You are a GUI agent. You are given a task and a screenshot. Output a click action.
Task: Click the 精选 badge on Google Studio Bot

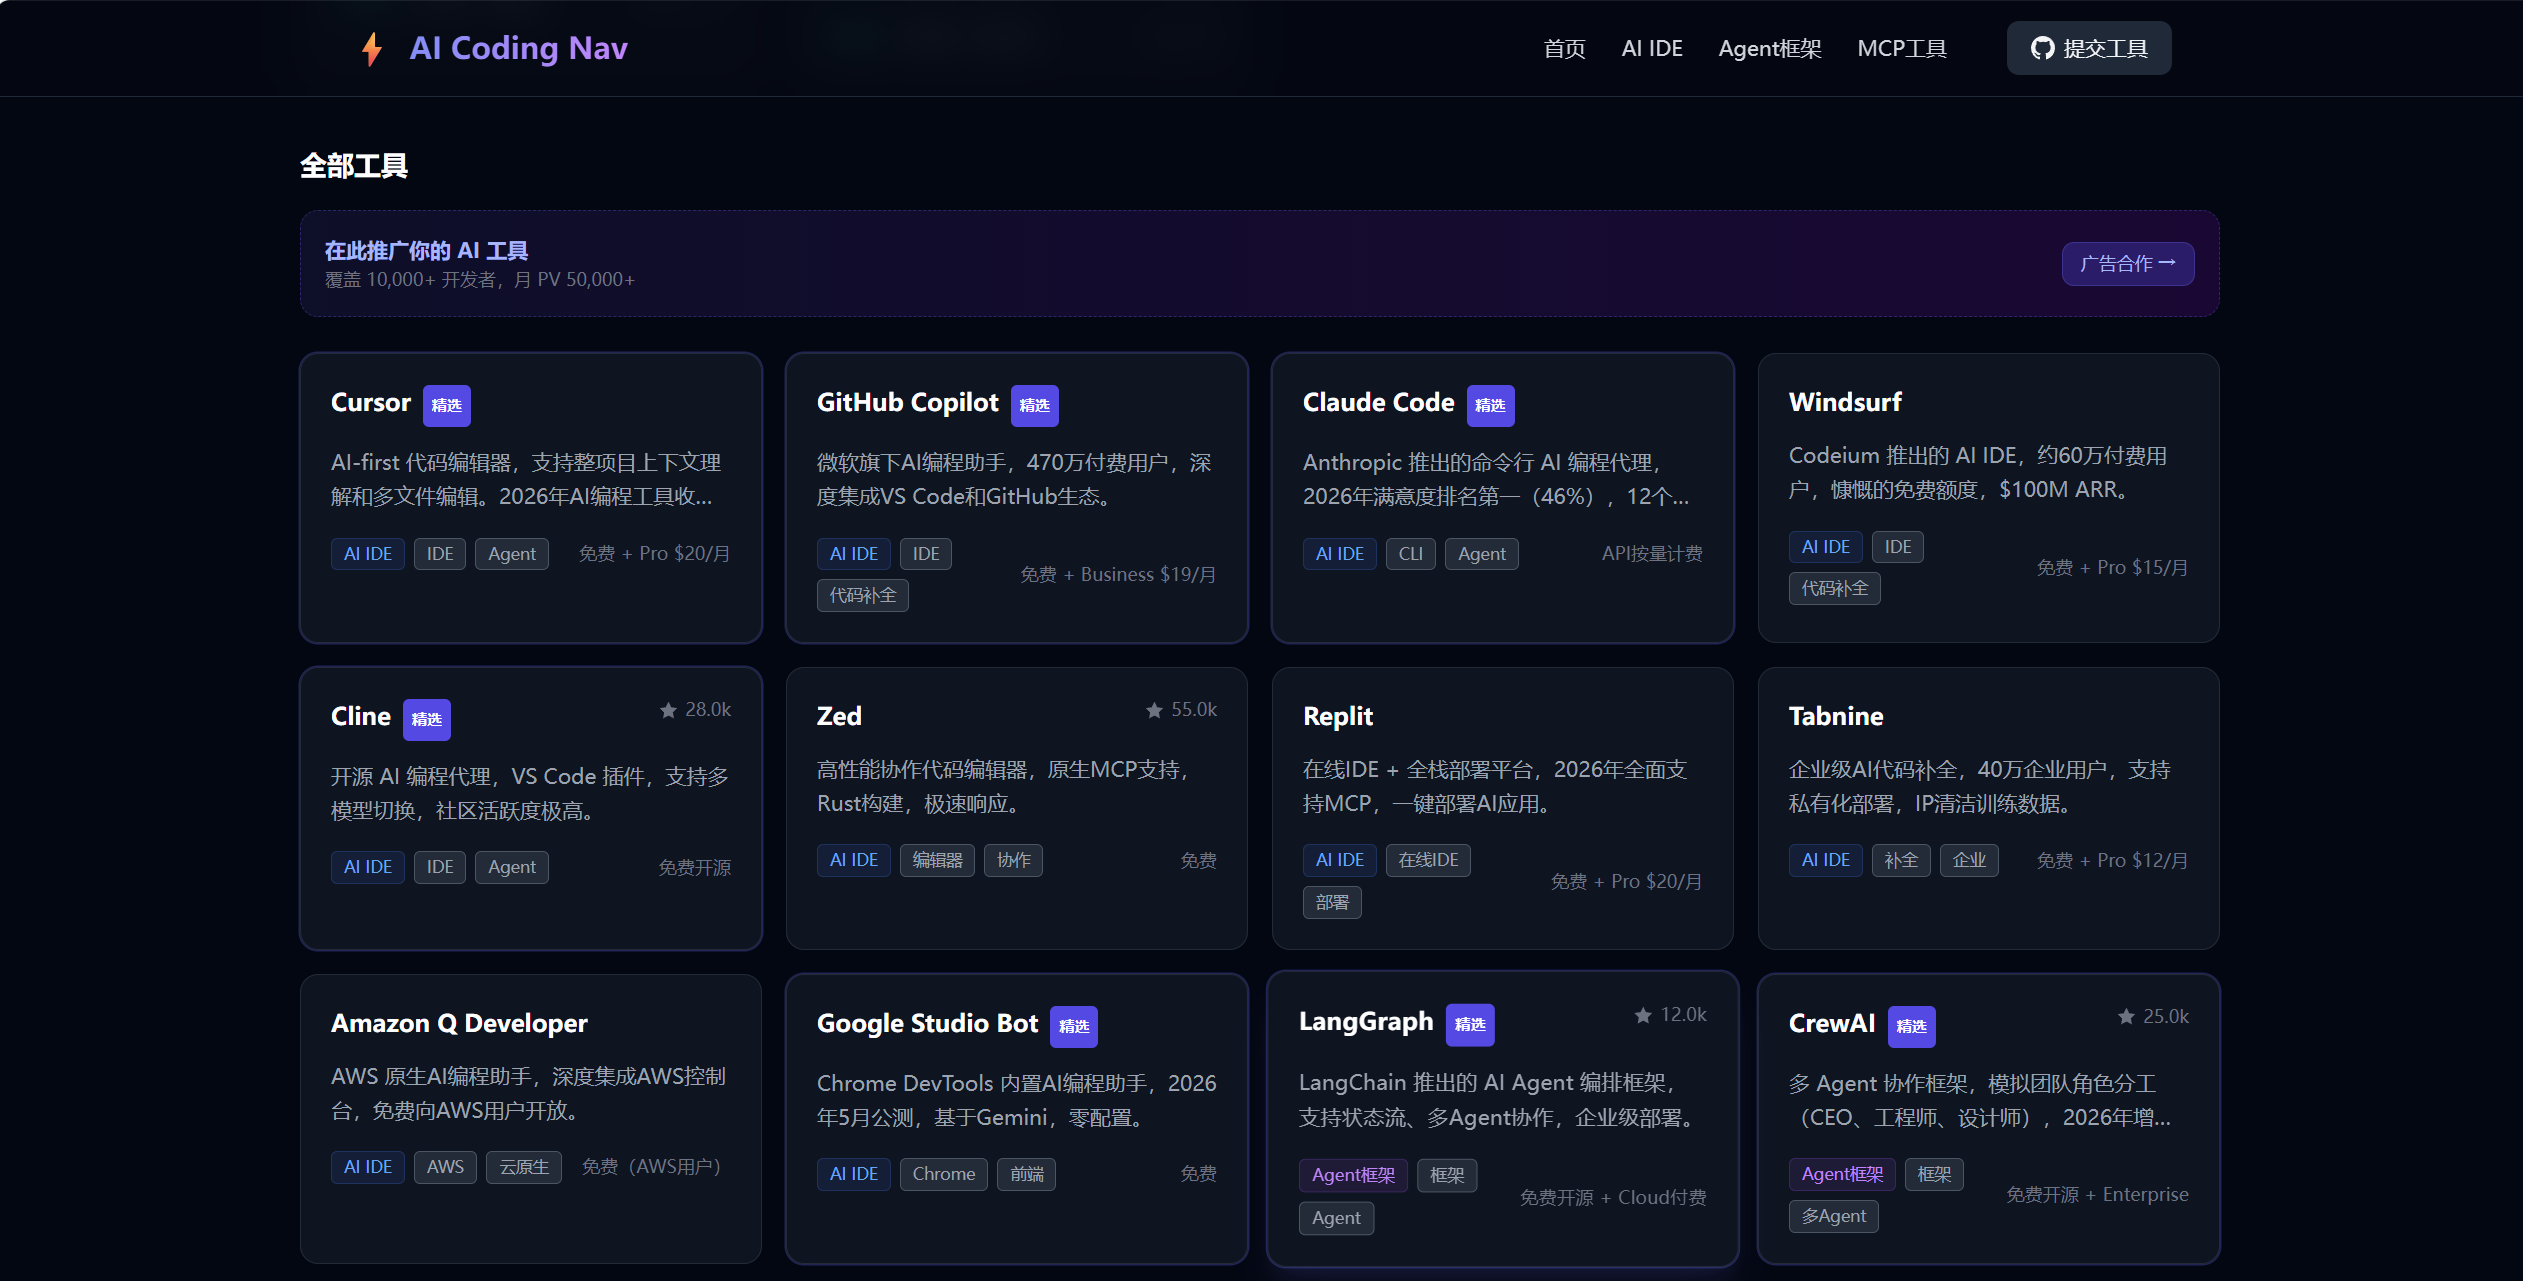1074,1026
